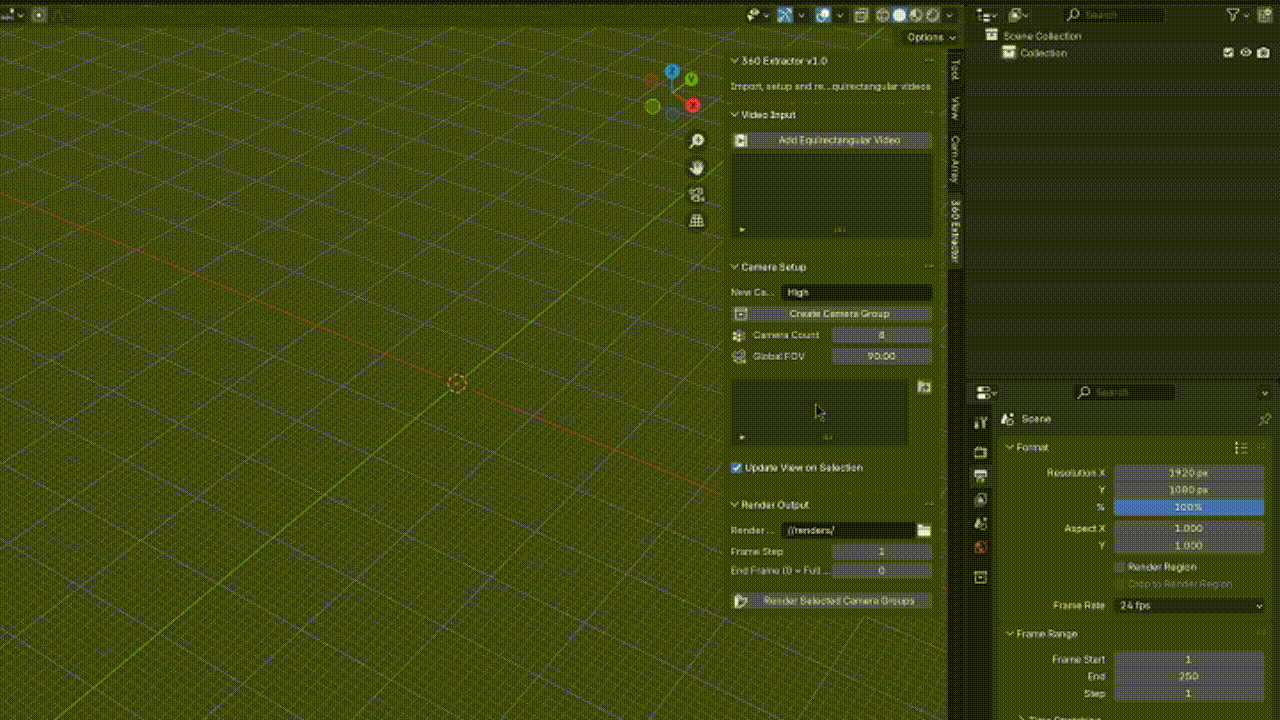Toggle Collection exclude checkbox in Outliner
The width and height of the screenshot is (1280, 720).
(1228, 53)
